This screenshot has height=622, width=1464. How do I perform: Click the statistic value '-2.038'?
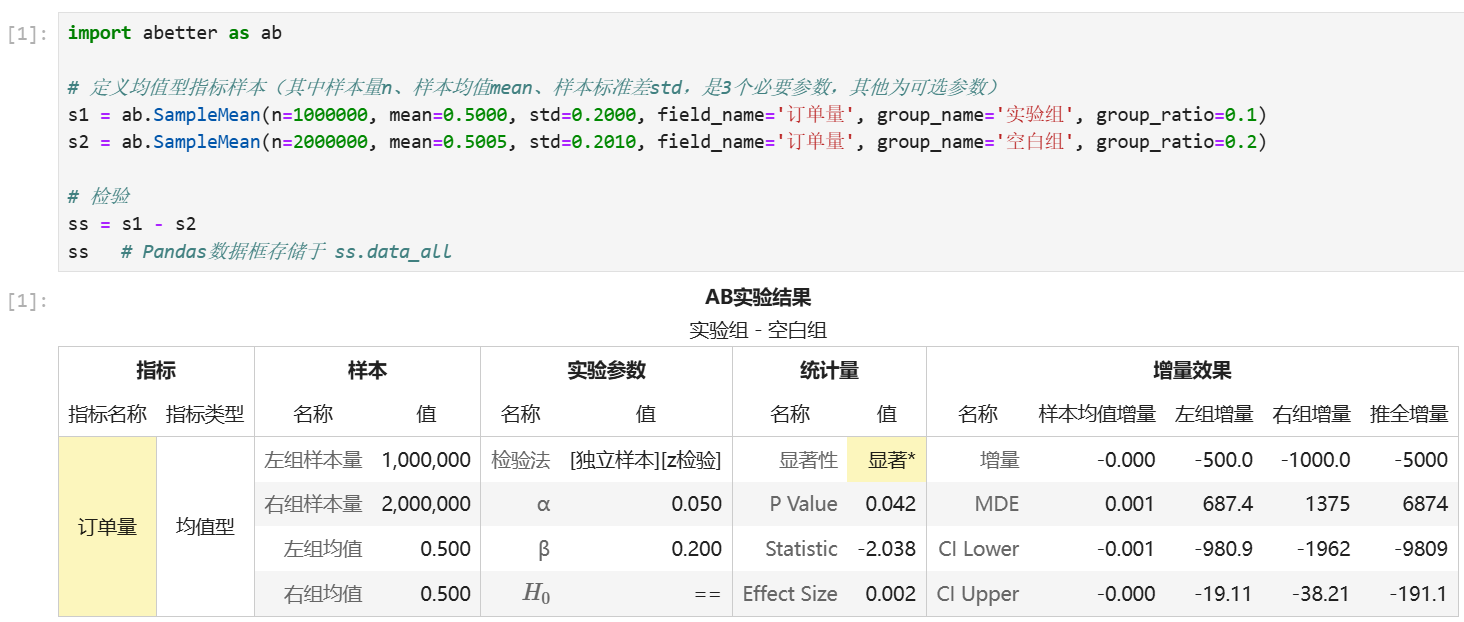tap(886, 549)
